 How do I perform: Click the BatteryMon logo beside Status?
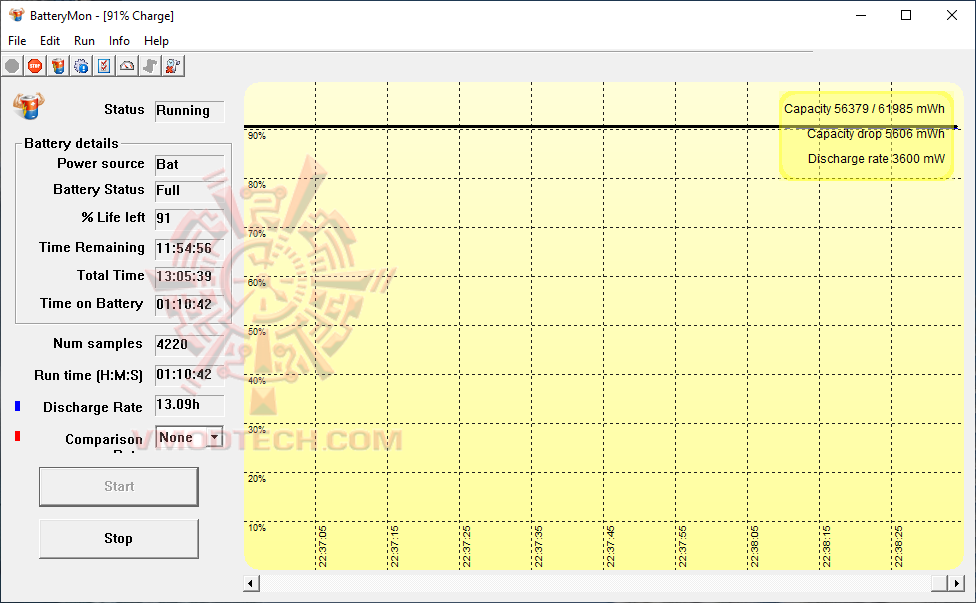pos(29,106)
